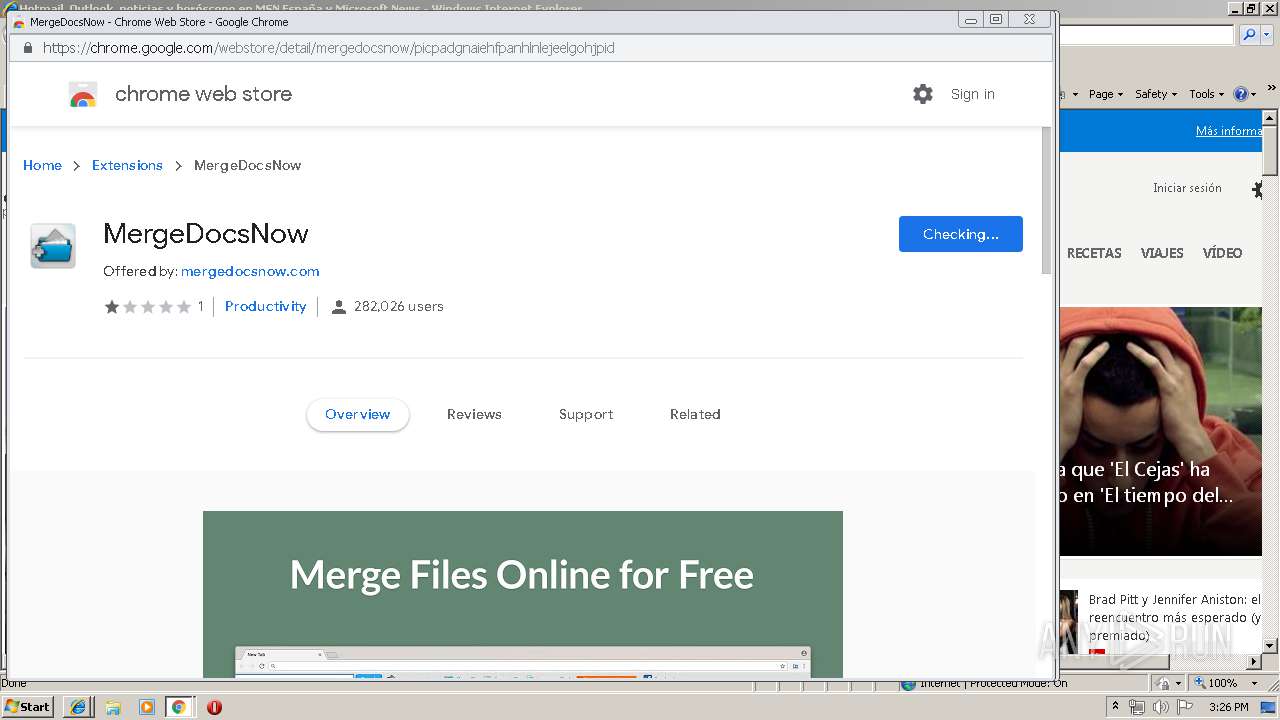Open the IE Safety menu dropdown
The image size is (1280, 720).
[1156, 94]
